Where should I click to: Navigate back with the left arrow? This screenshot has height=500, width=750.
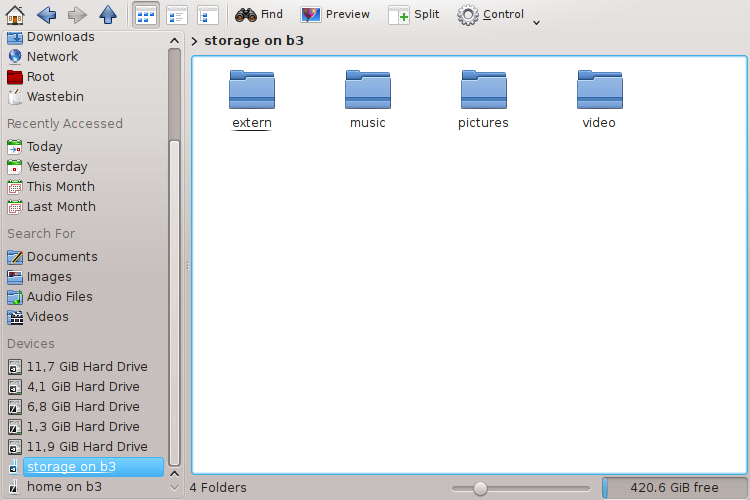pos(46,14)
